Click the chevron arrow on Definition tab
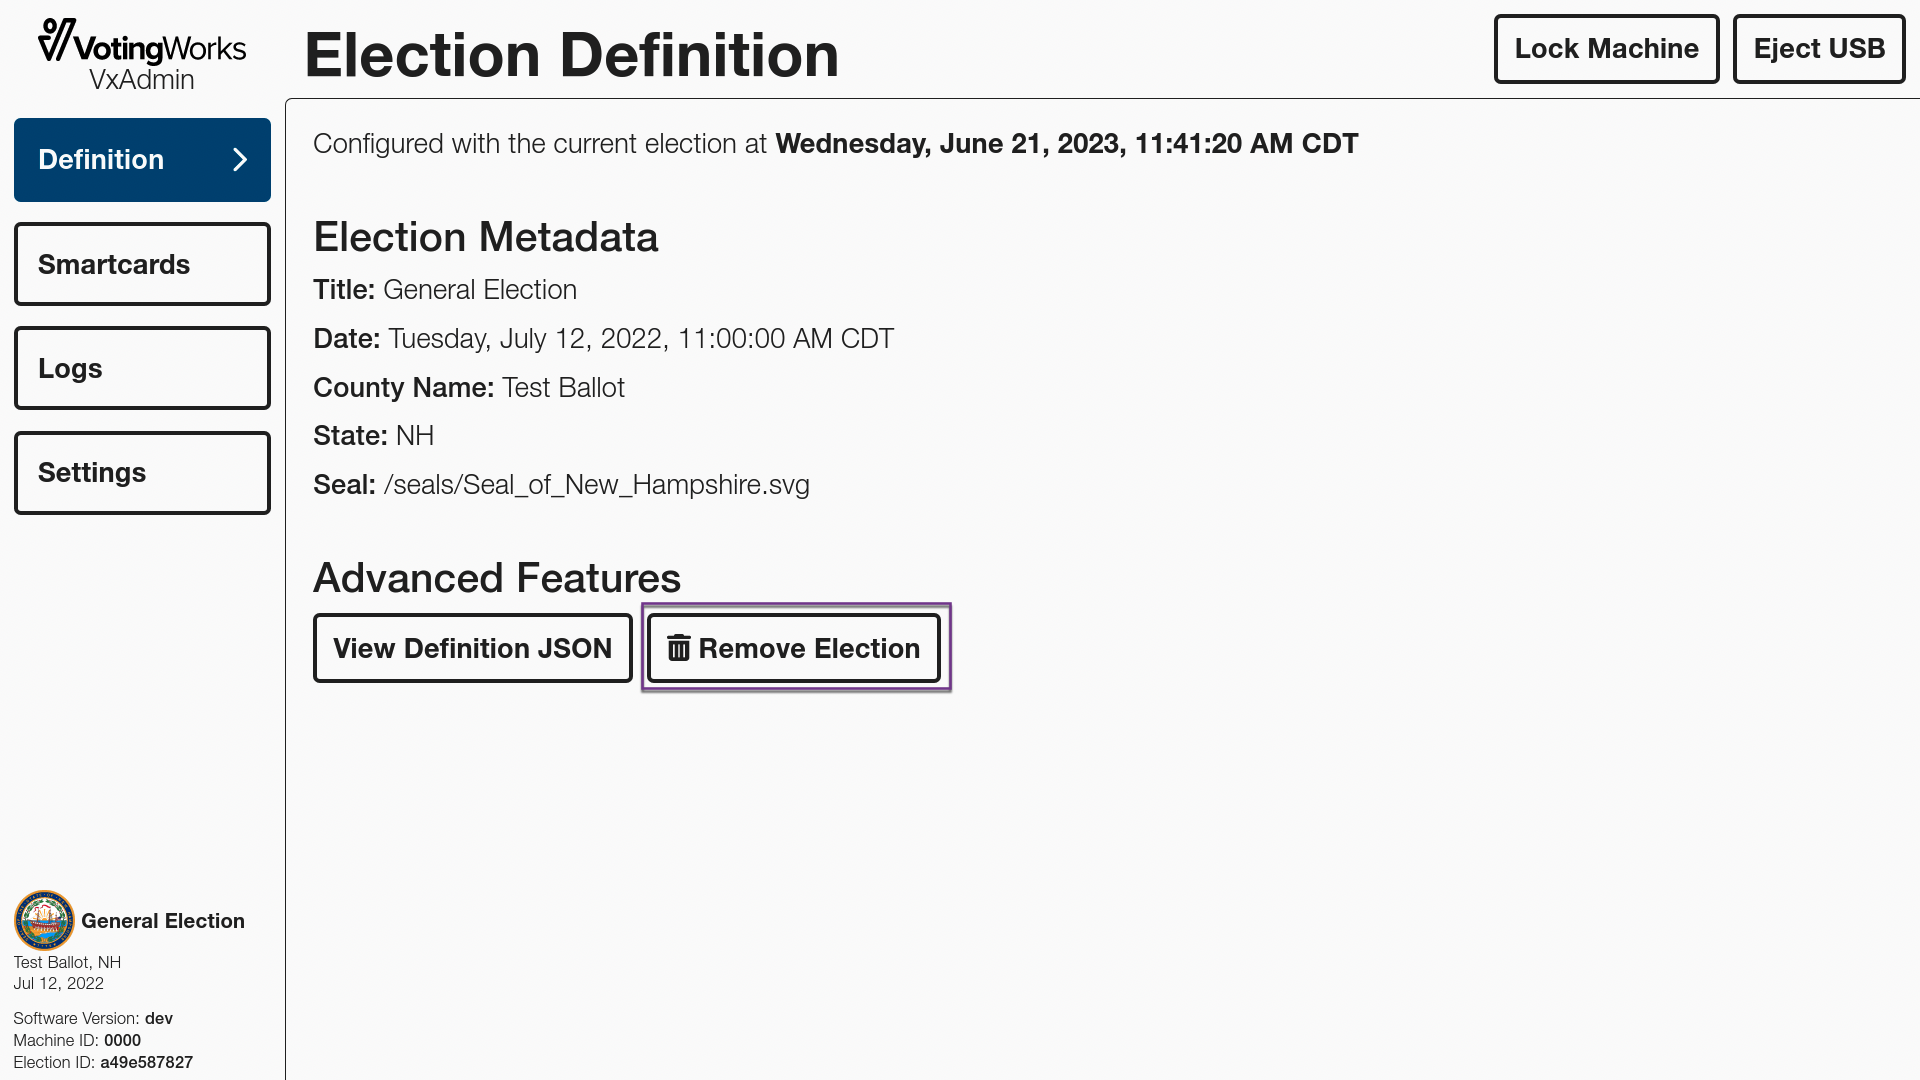Image resolution: width=1920 pixels, height=1080 pixels. [240, 160]
